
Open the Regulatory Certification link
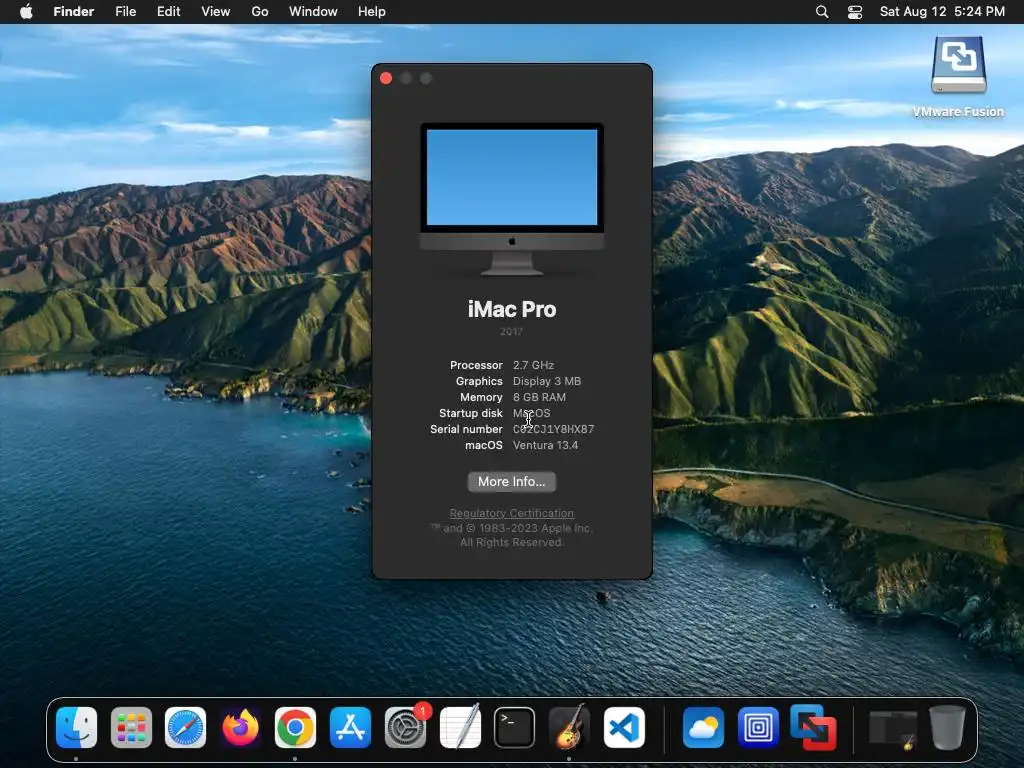coord(511,513)
